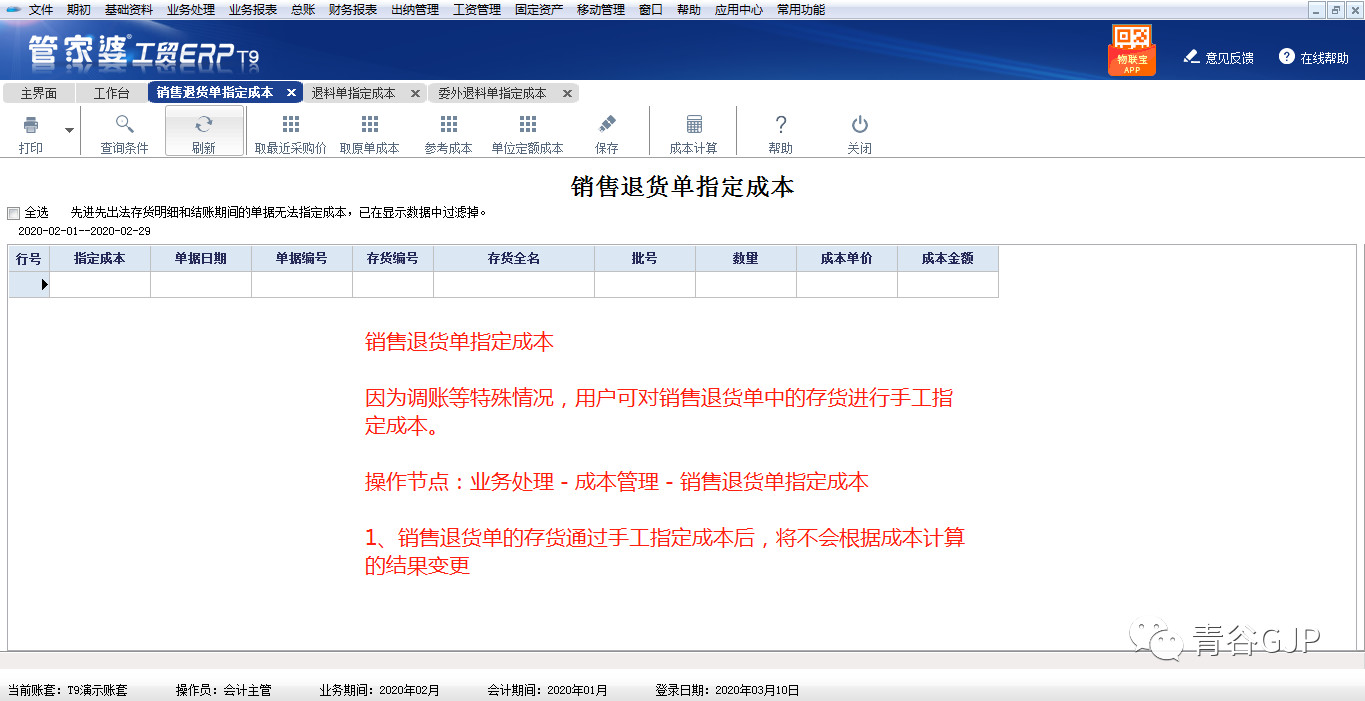Click the 刷新 refresh icon
This screenshot has height=701, width=1365.
pos(204,130)
